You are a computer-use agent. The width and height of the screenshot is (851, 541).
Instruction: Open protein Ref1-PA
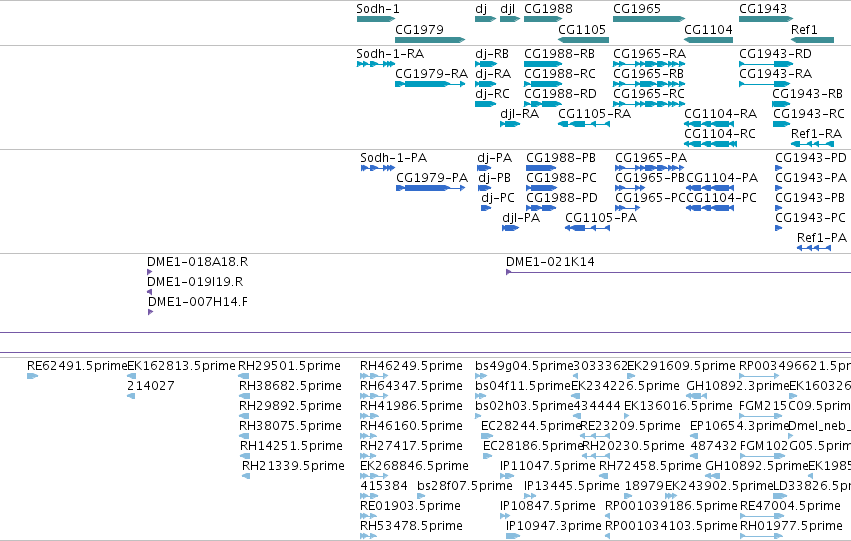click(814, 248)
